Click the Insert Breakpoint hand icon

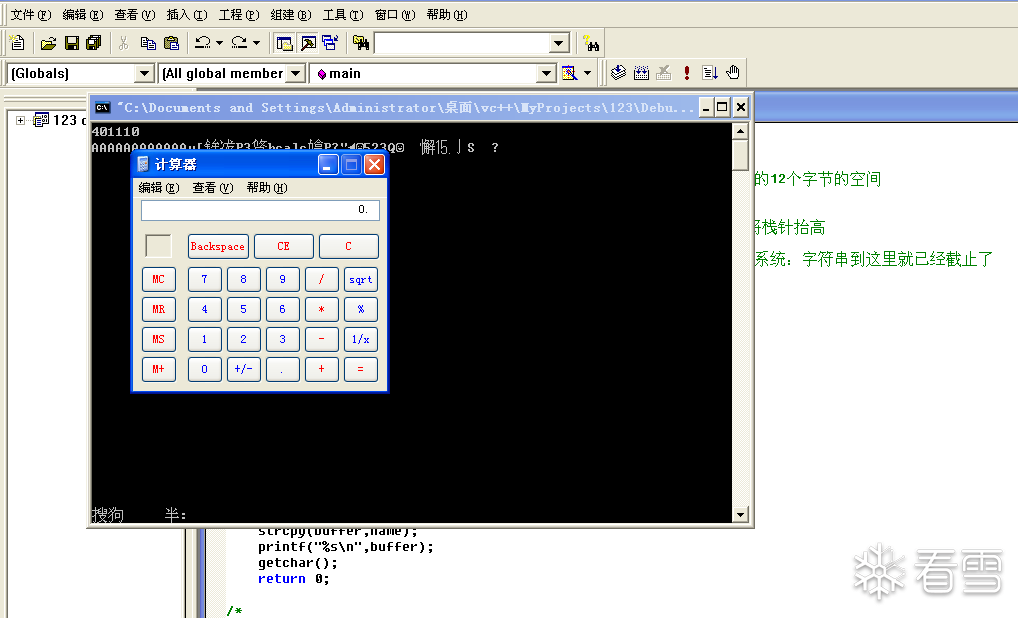(x=733, y=73)
